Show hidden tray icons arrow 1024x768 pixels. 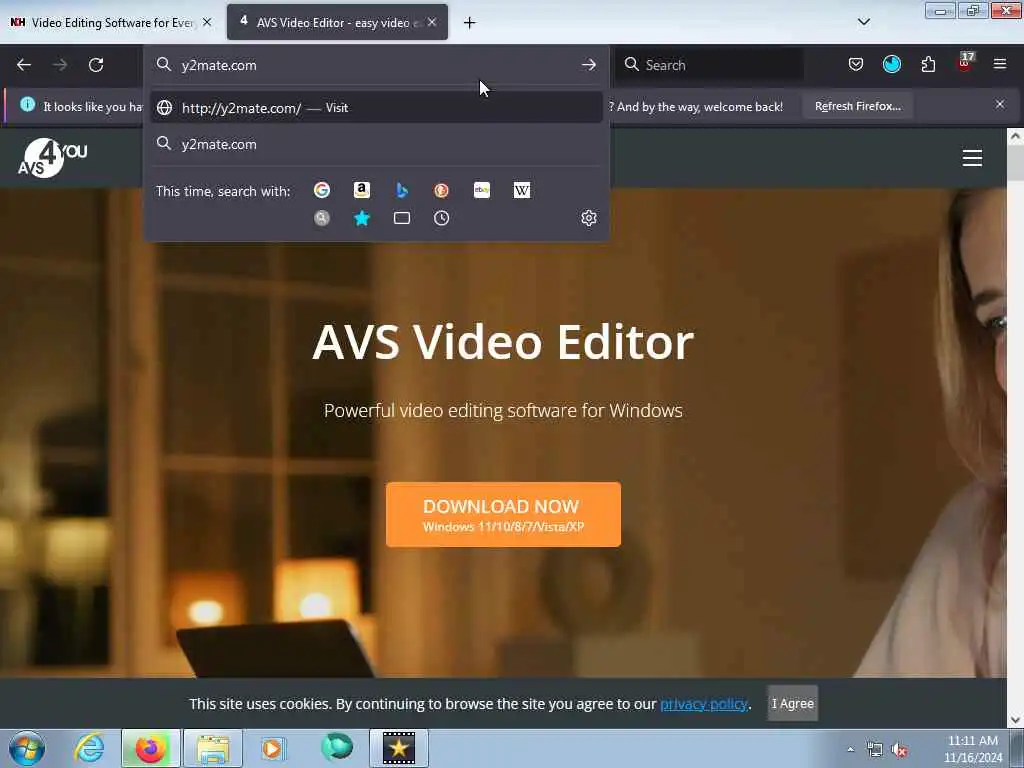850,750
